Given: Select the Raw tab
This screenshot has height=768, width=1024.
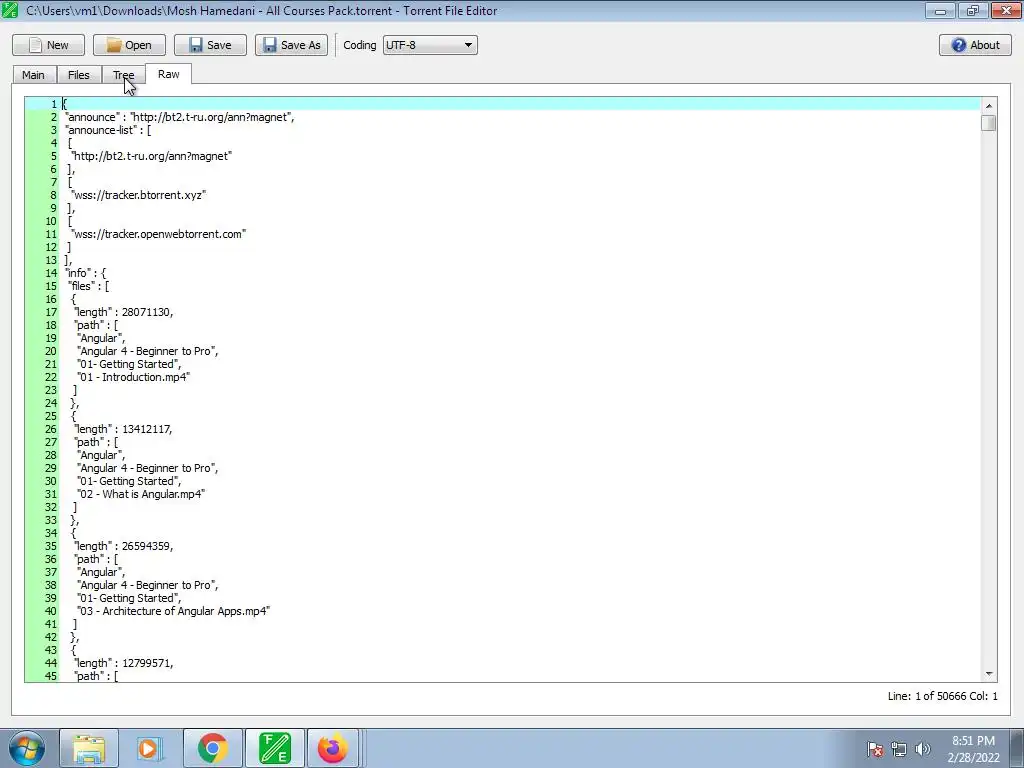Looking at the screenshot, I should point(168,74).
